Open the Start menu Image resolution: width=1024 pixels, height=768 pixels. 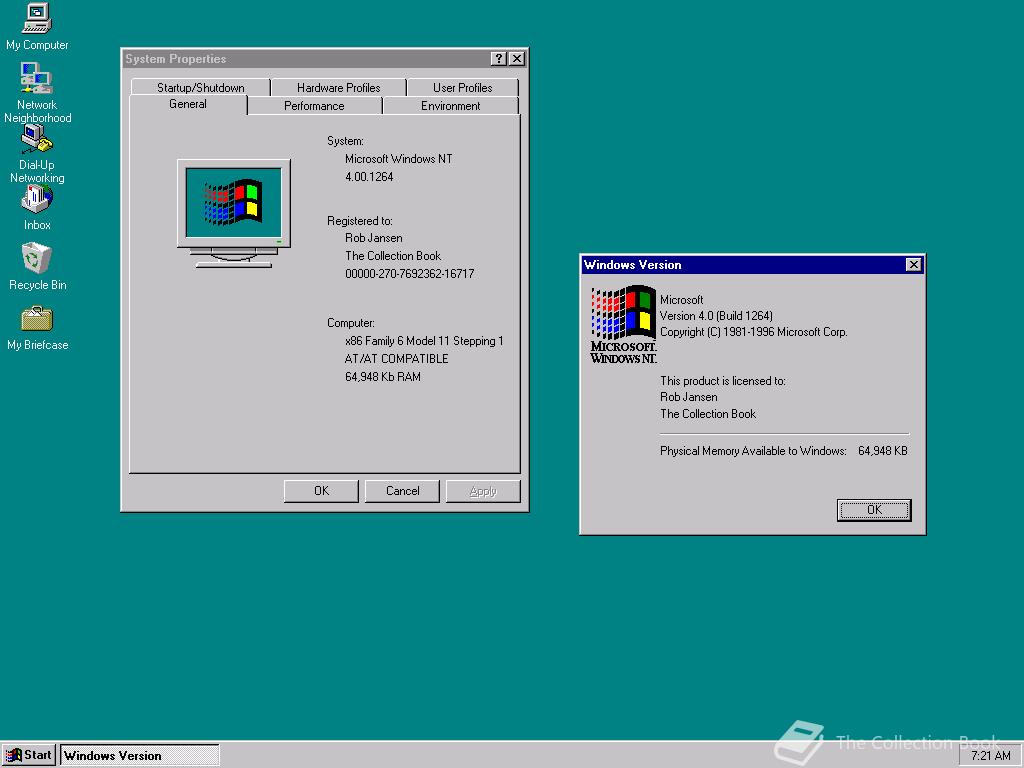coord(29,755)
